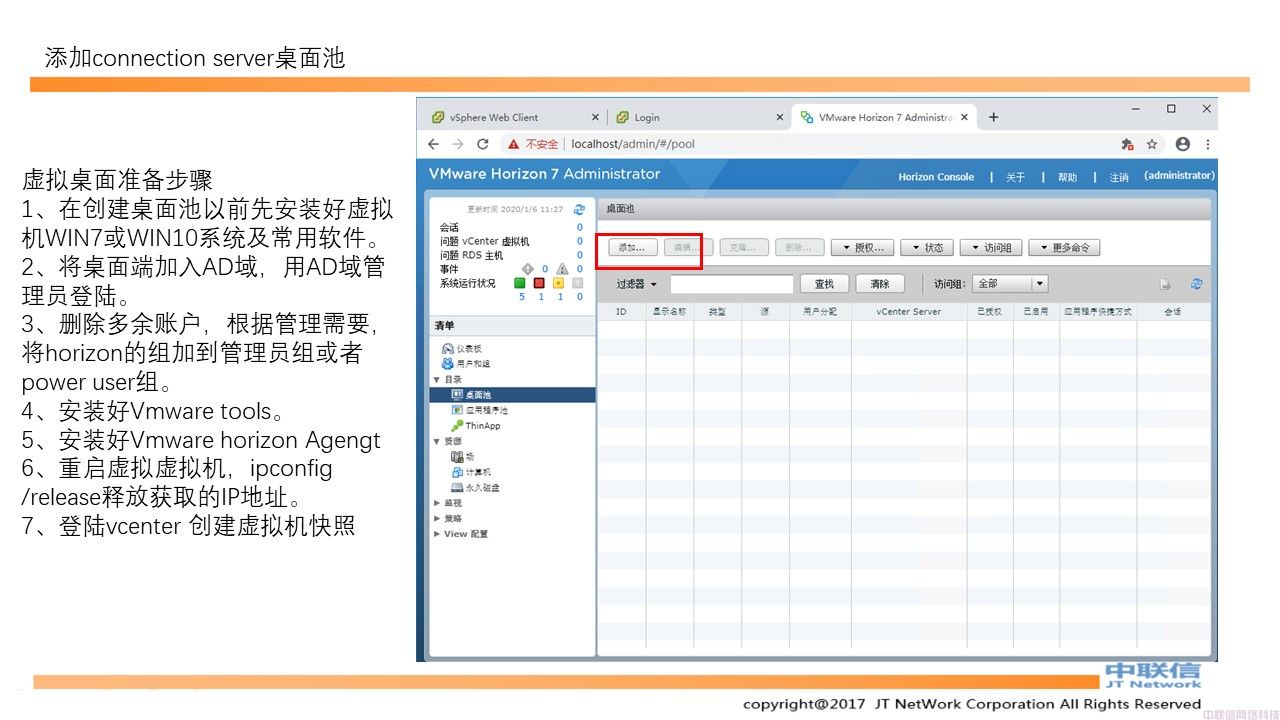Click the events warning triangle icon
This screenshot has width=1280, height=720.
click(x=562, y=269)
